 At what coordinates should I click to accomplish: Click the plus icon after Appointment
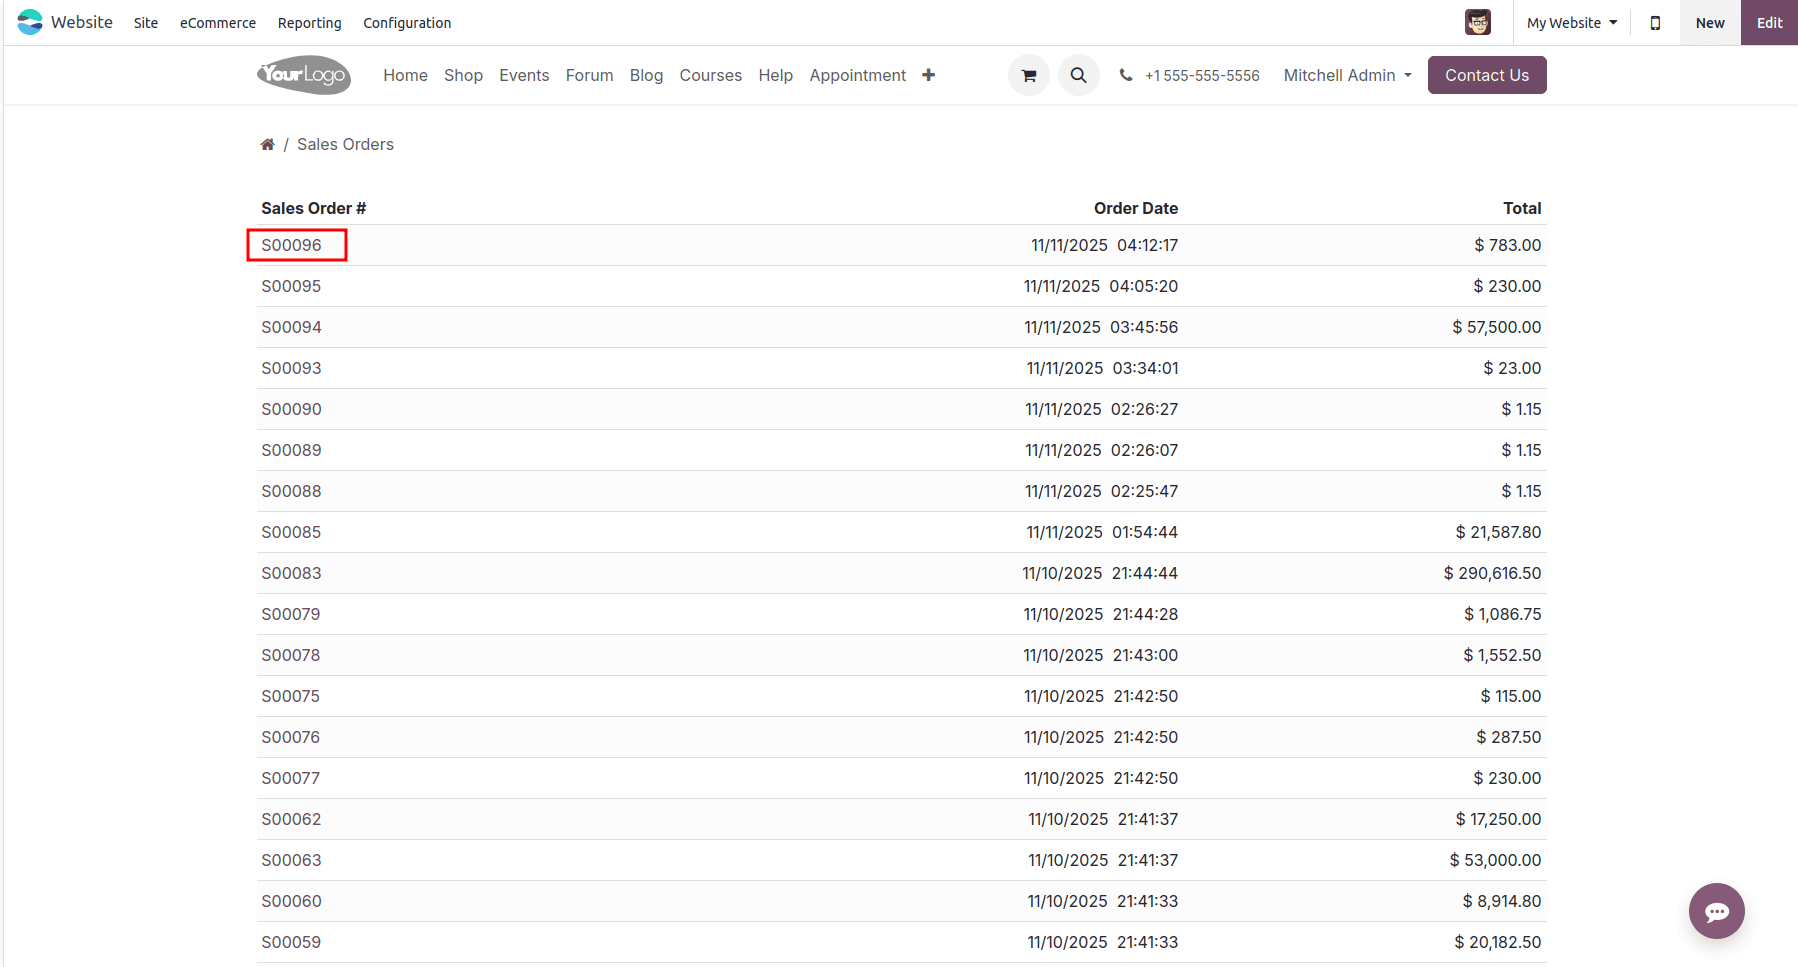(x=928, y=75)
